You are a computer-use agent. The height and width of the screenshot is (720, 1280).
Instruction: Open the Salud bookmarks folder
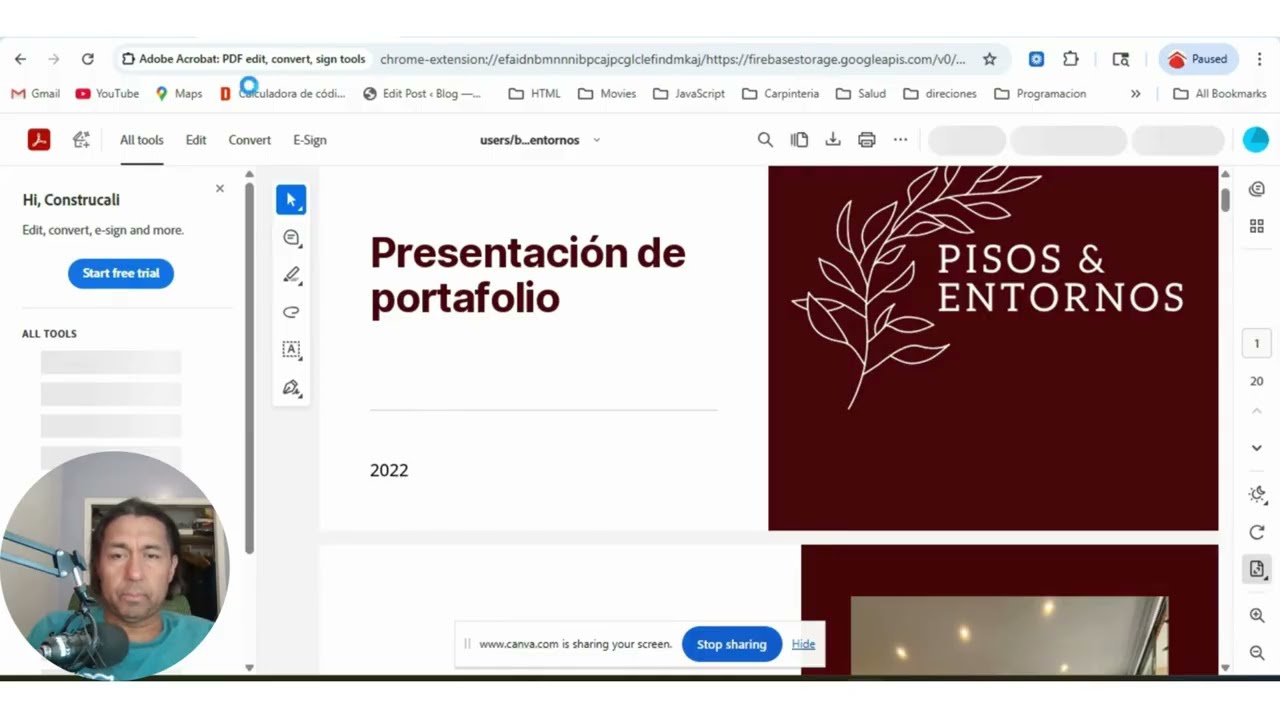coord(860,93)
